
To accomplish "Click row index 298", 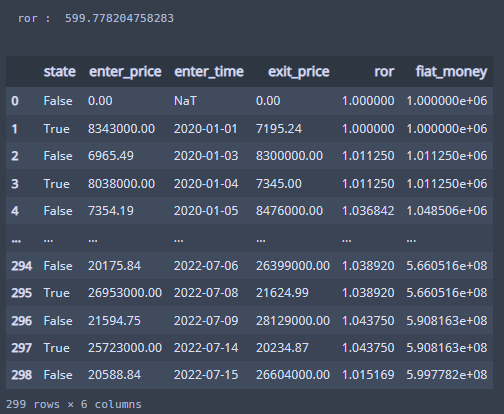I will 22,375.
